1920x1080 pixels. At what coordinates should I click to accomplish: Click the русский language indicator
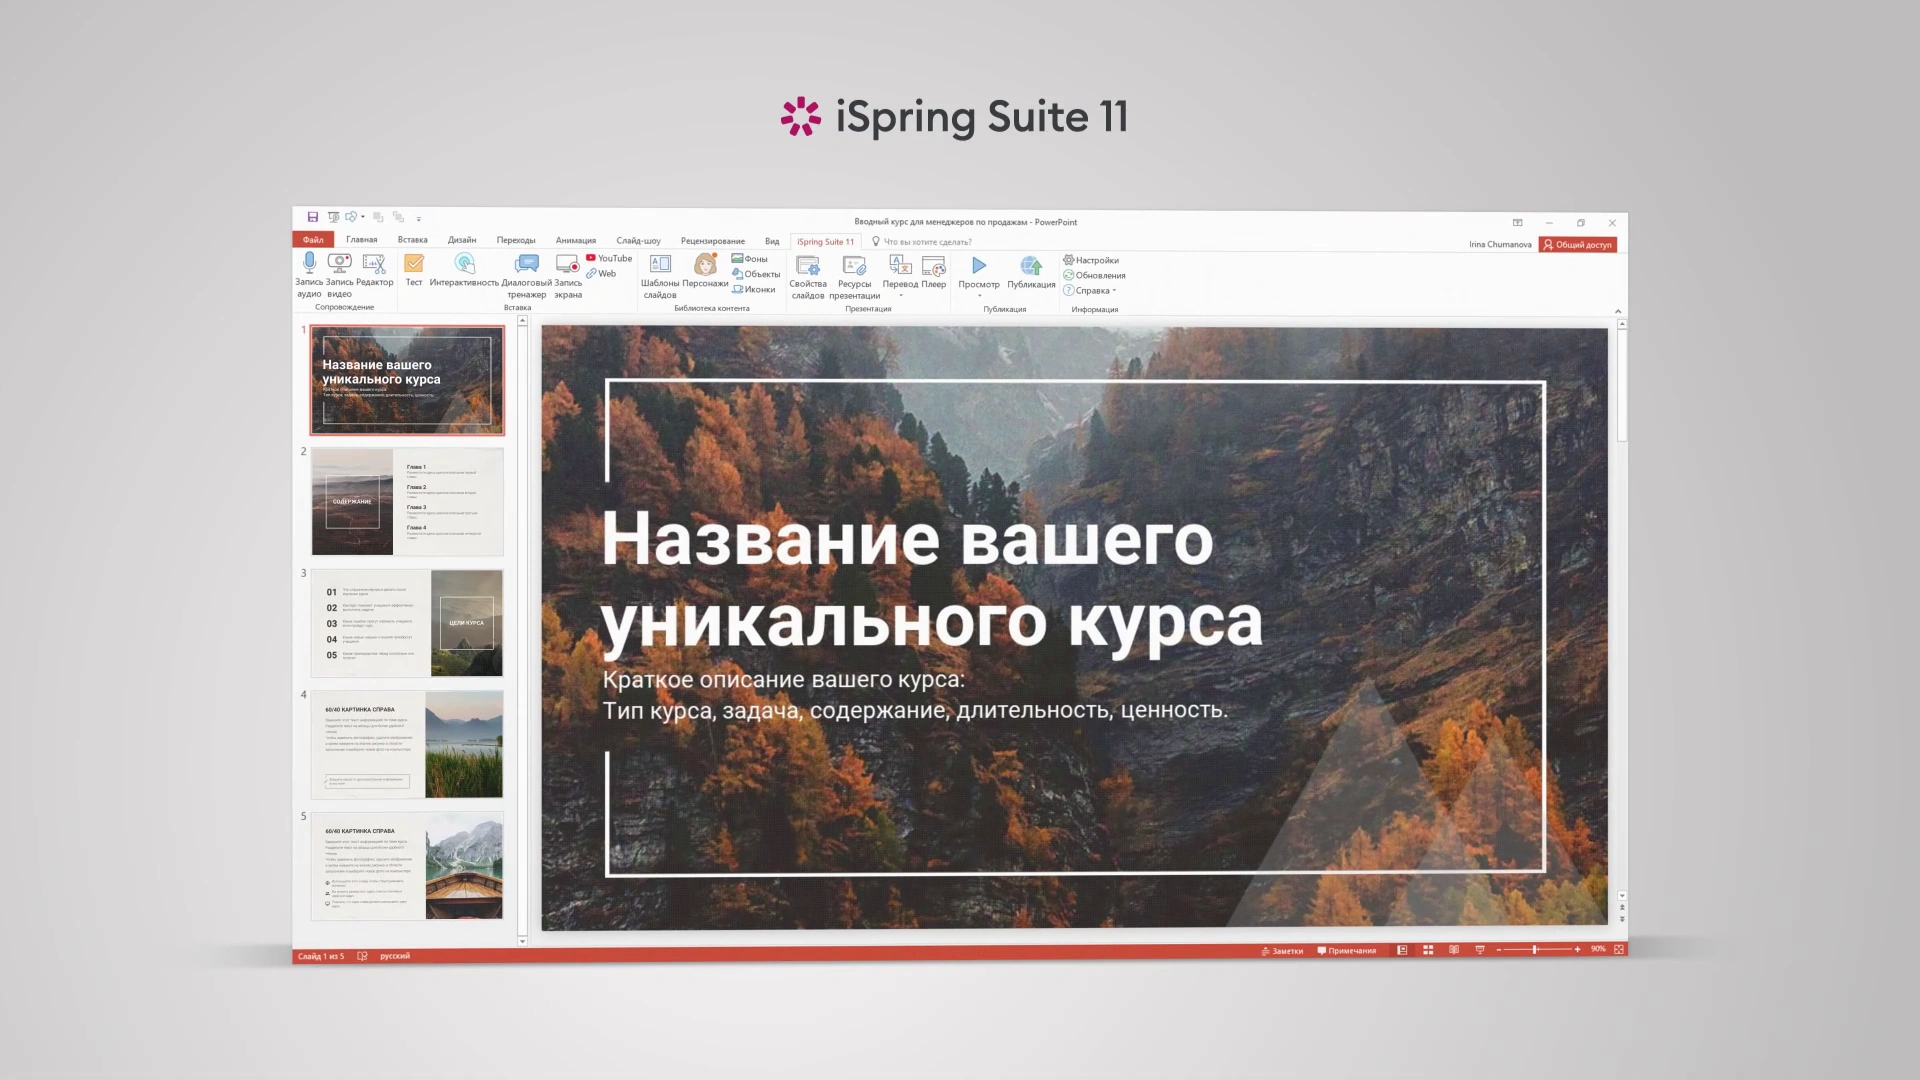(395, 956)
